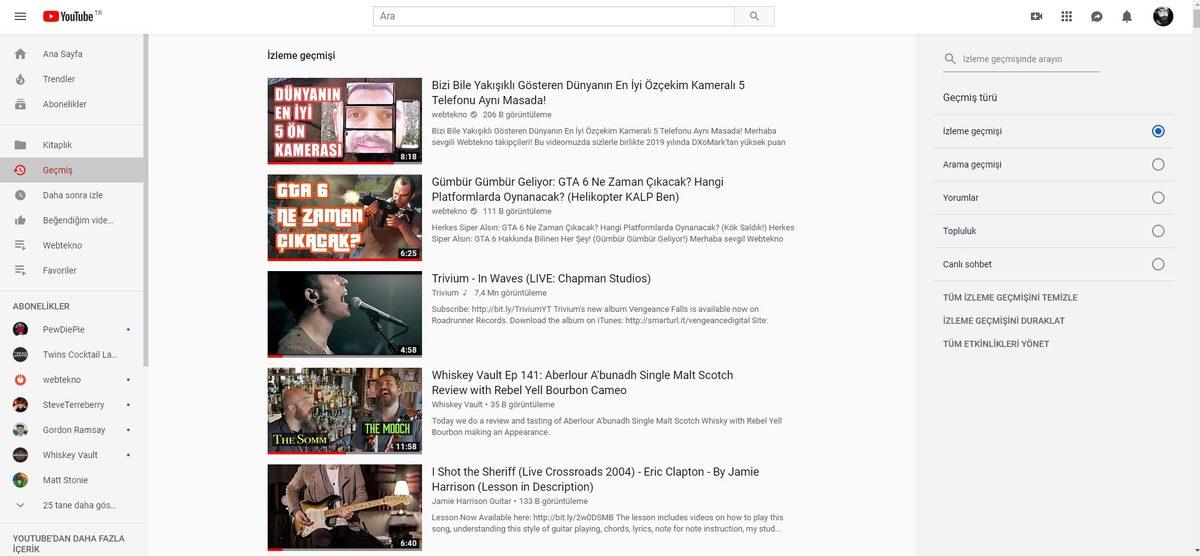The width and height of the screenshot is (1200, 556).
Task: Click the search magnifier button
Action: 754,16
